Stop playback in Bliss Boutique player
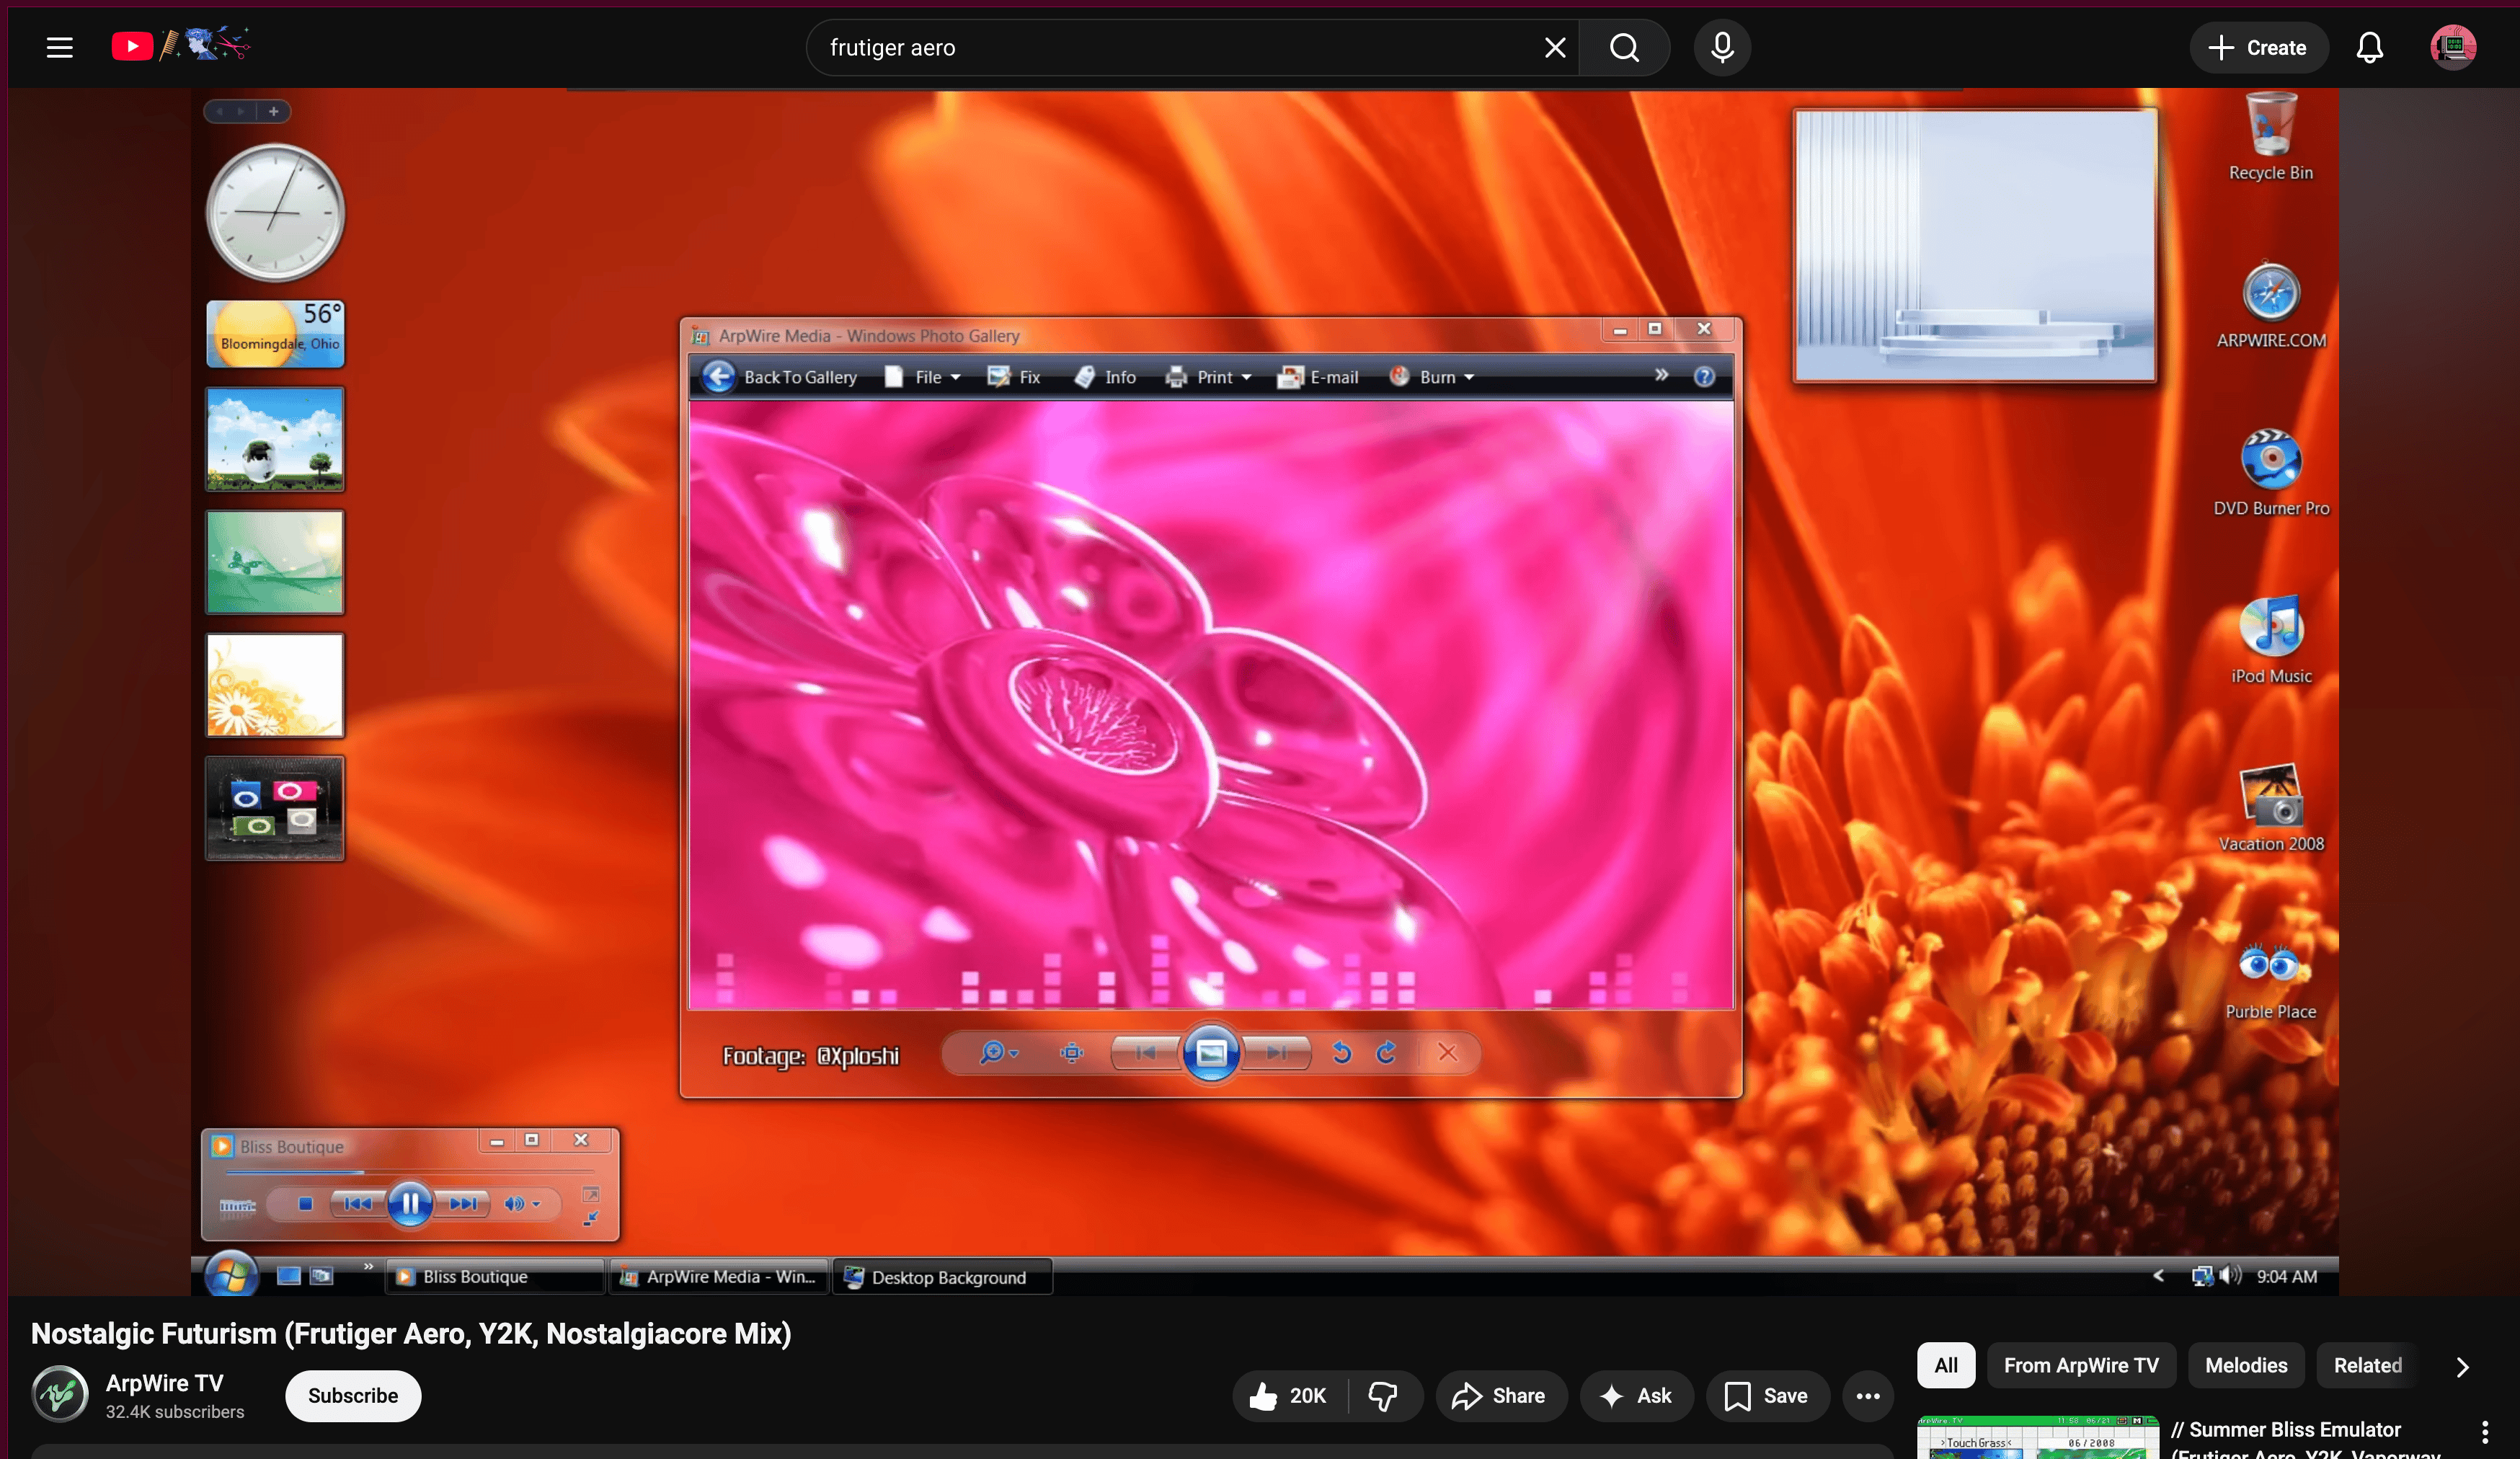Screen dimensions: 2520x1459 [x=306, y=1204]
